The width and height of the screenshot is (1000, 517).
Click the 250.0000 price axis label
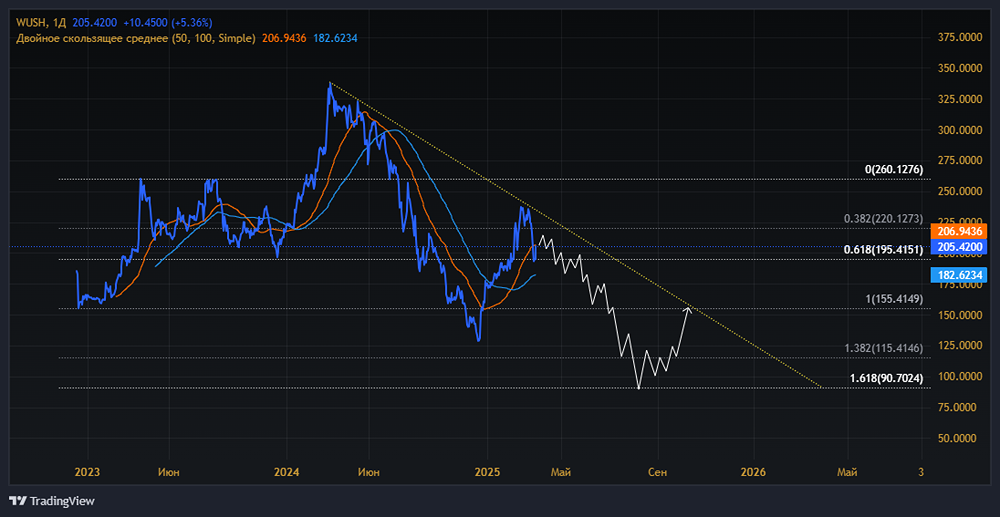coord(960,192)
